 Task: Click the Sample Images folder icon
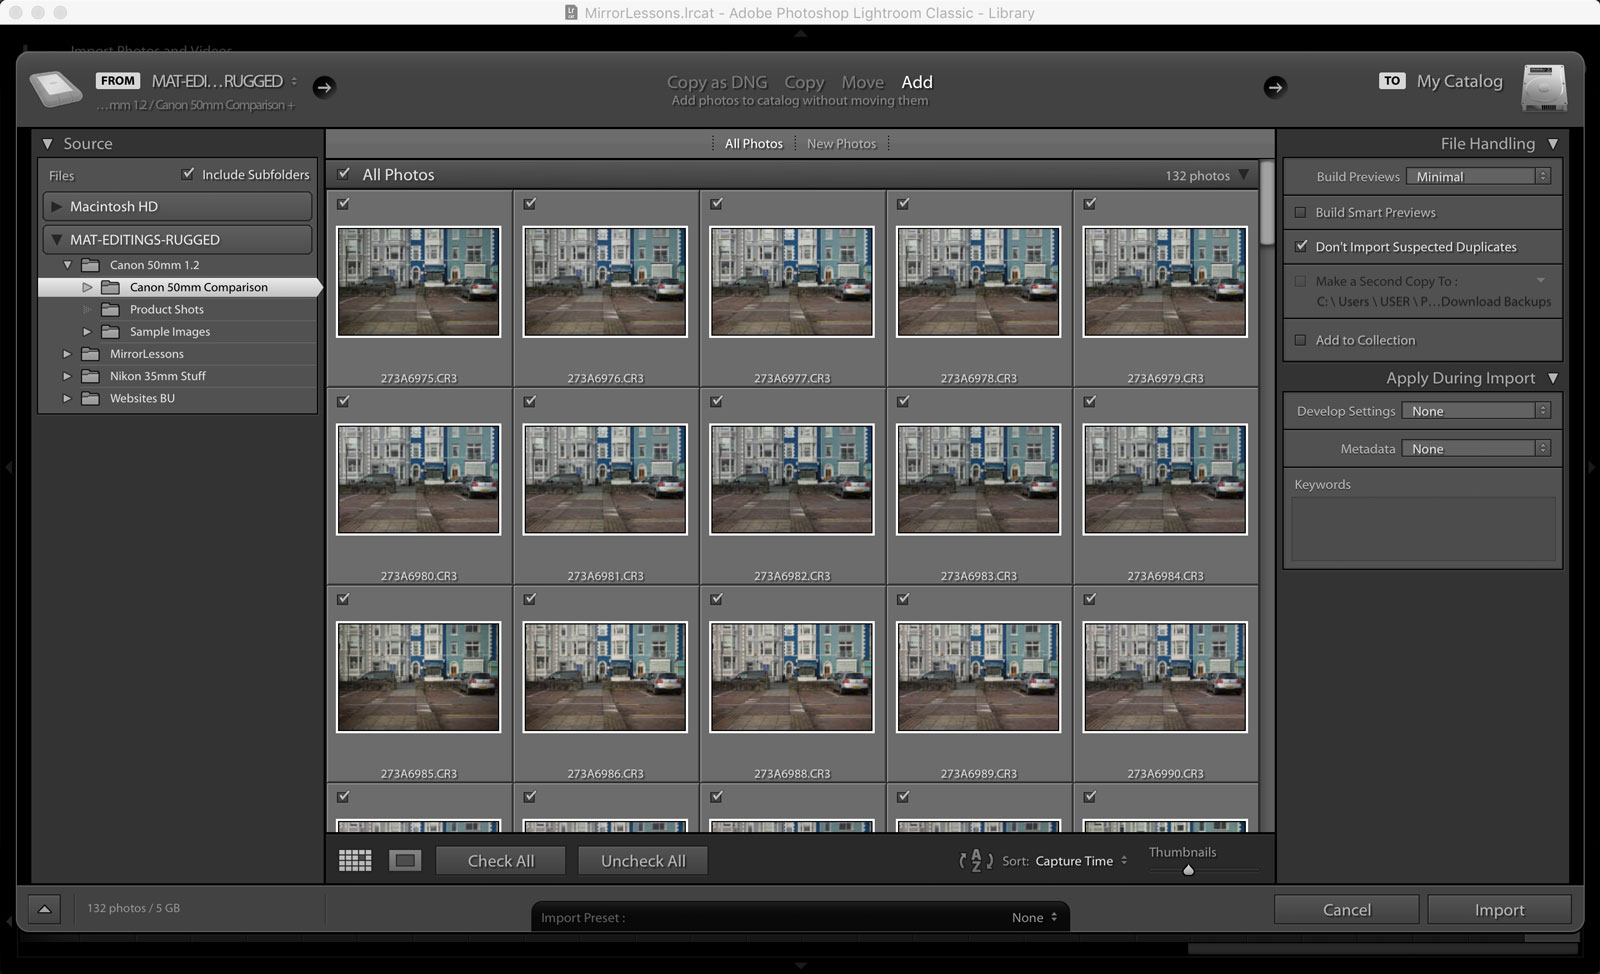pos(110,331)
